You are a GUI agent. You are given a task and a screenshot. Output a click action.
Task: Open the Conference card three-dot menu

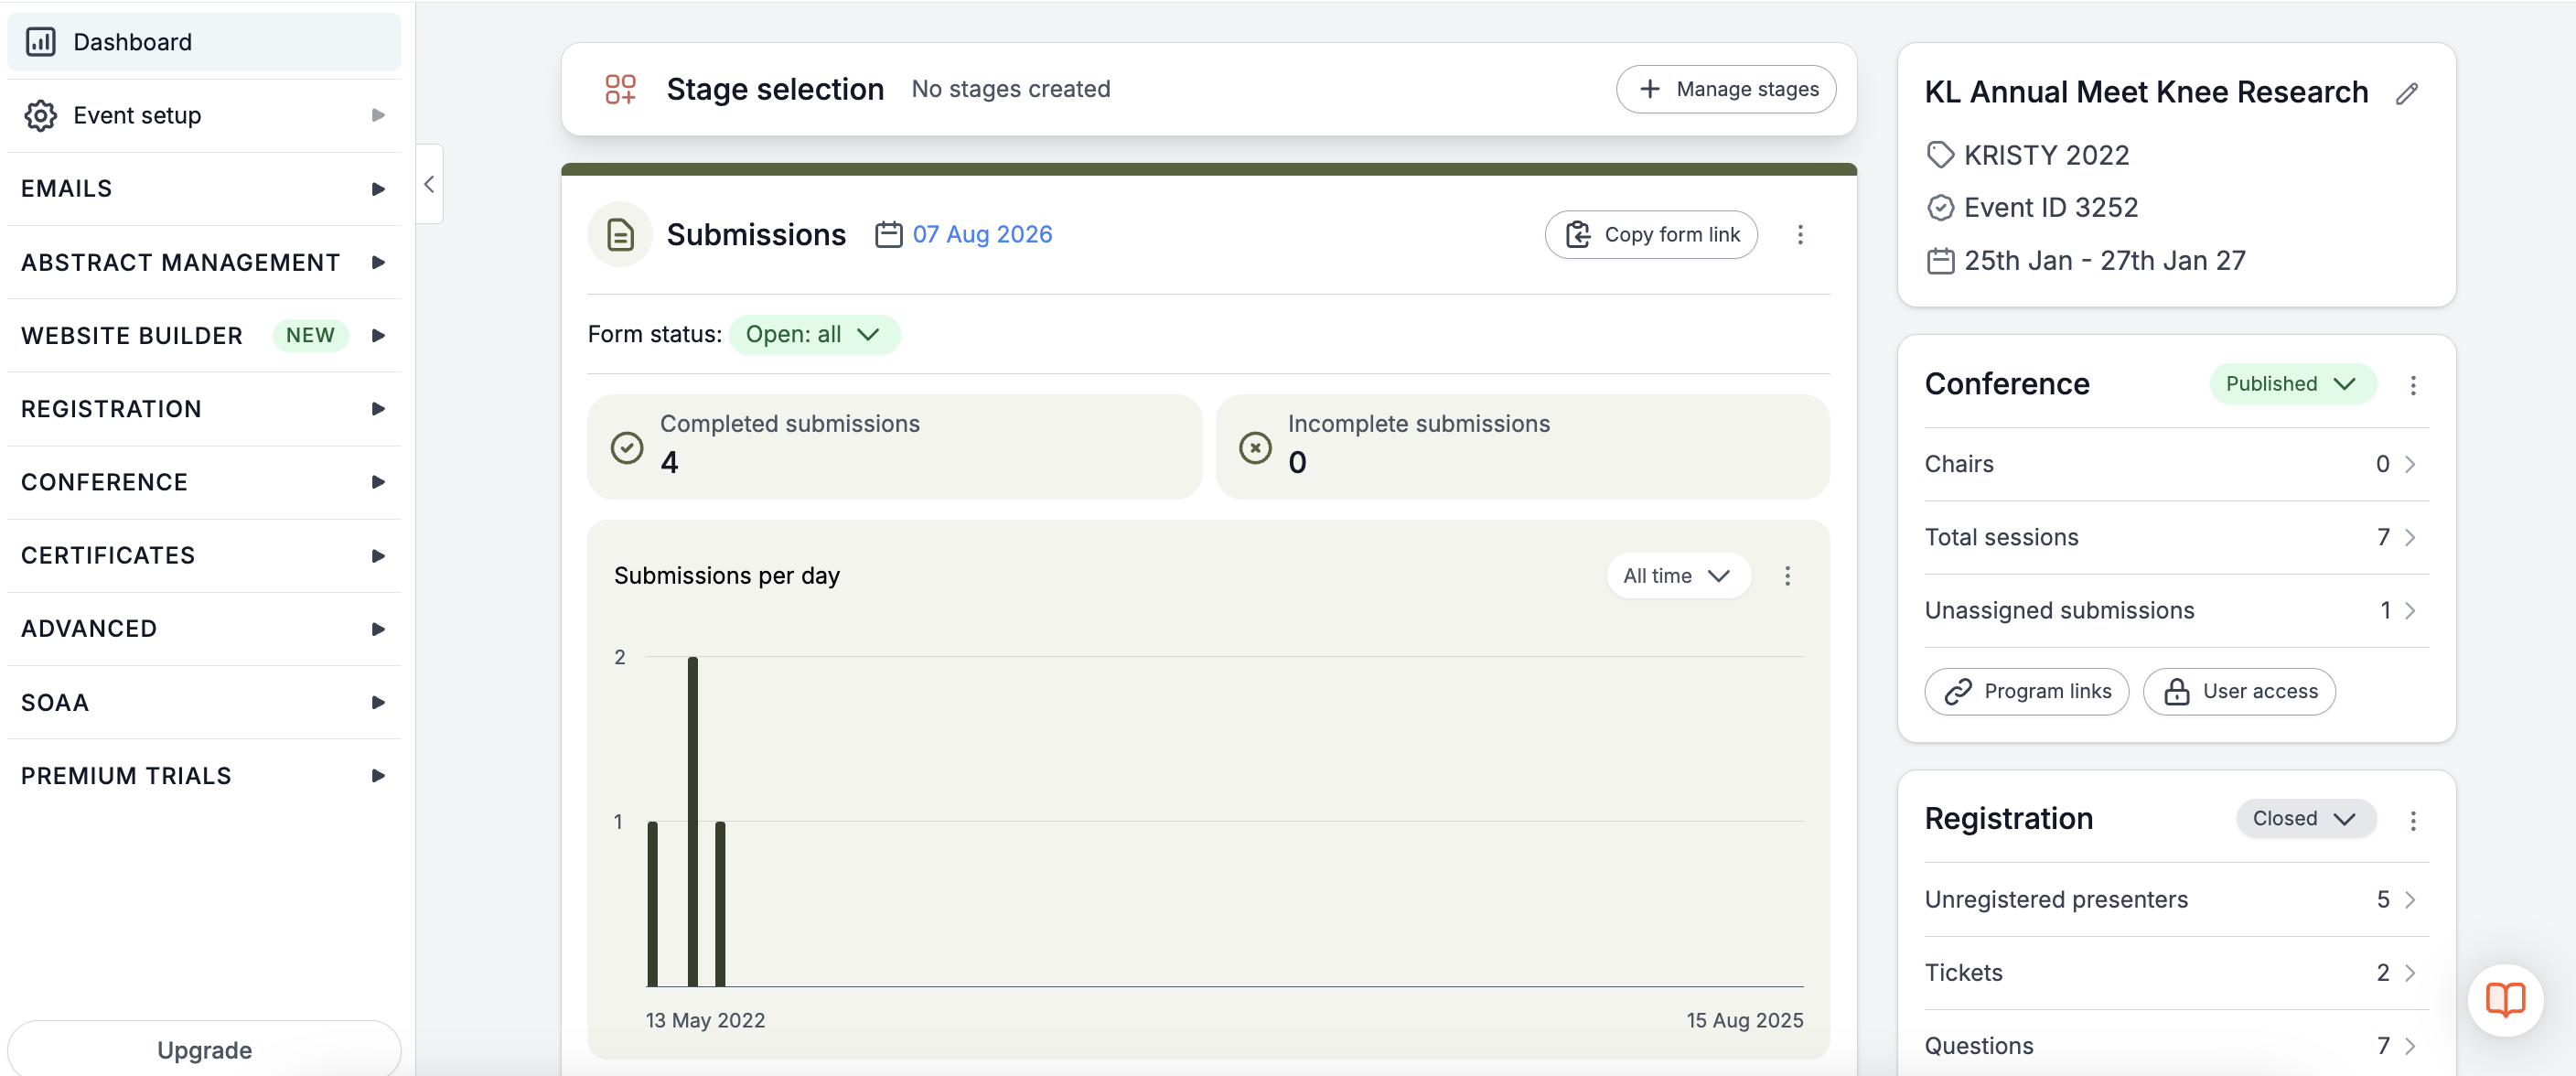(x=2412, y=385)
